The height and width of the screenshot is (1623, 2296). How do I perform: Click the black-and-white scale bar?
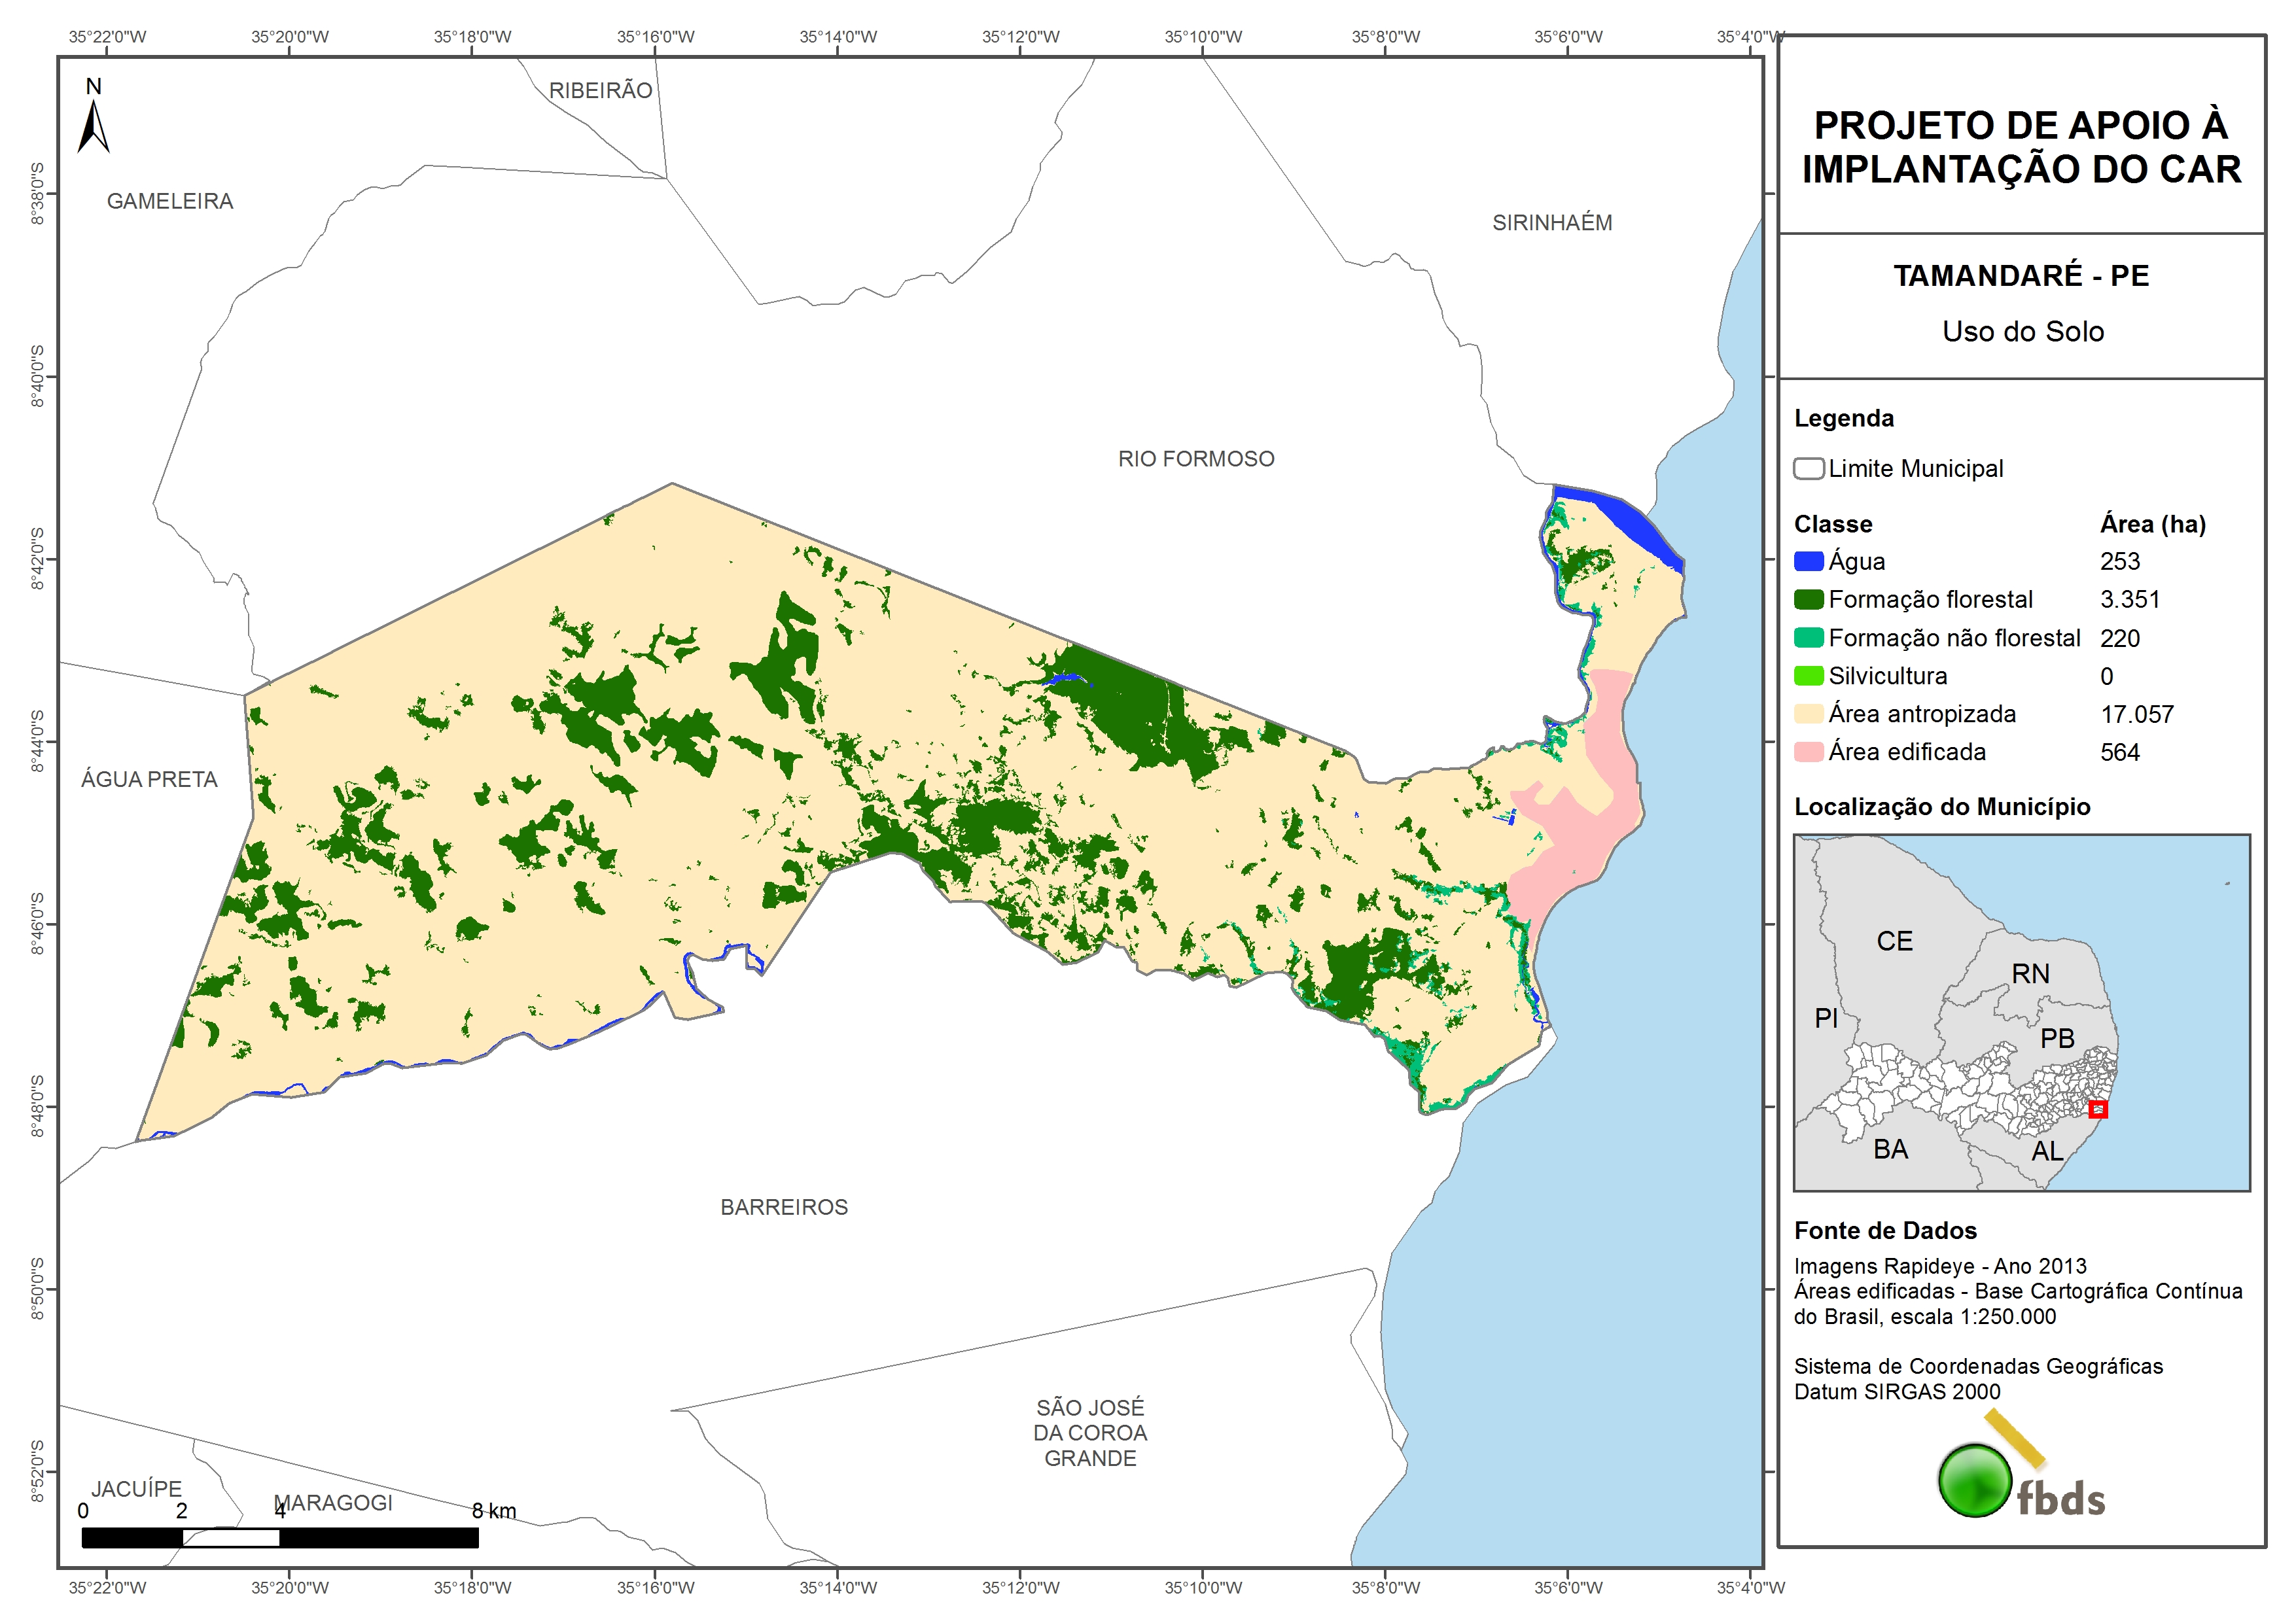[x=279, y=1537]
